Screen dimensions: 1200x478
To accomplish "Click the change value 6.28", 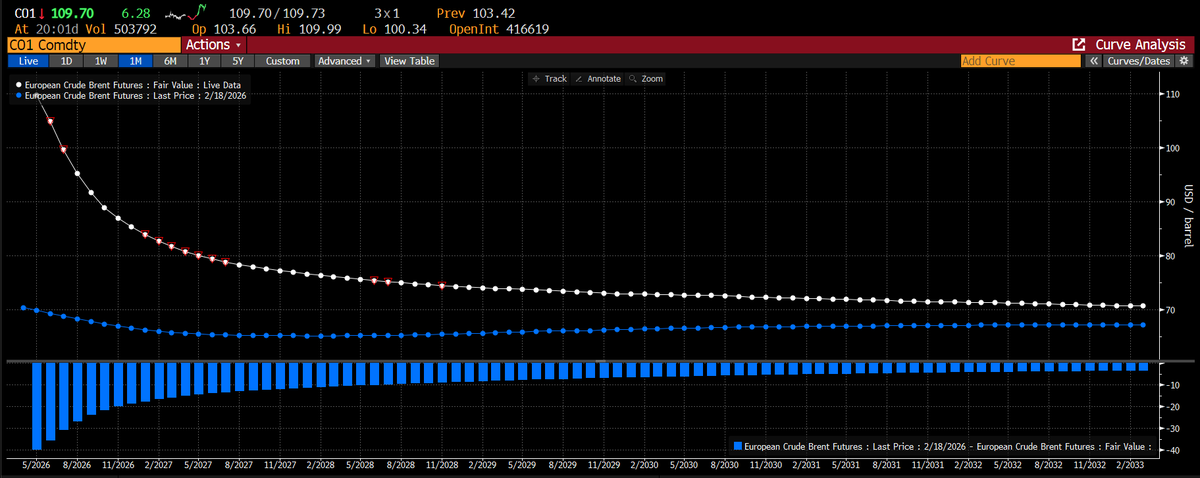I will pyautogui.click(x=134, y=14).
